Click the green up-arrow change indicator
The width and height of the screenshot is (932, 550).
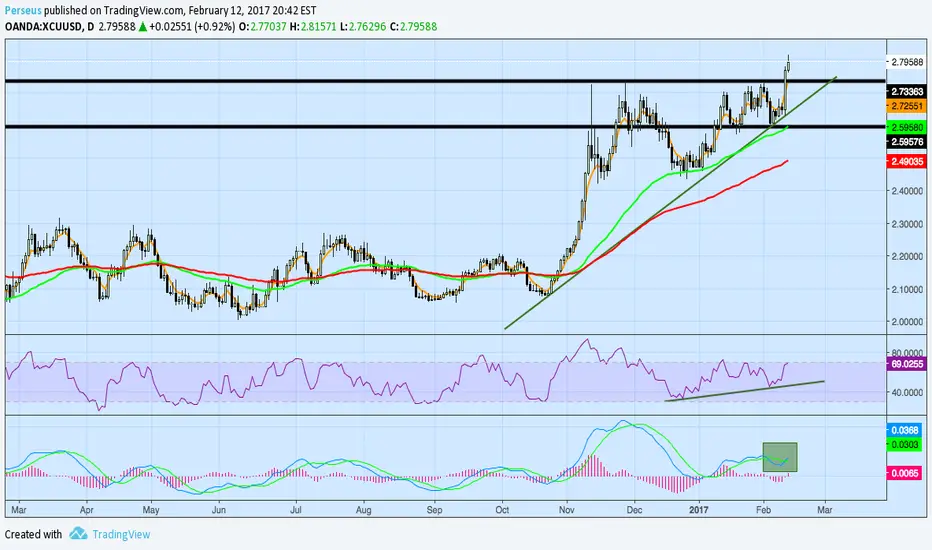(143, 27)
